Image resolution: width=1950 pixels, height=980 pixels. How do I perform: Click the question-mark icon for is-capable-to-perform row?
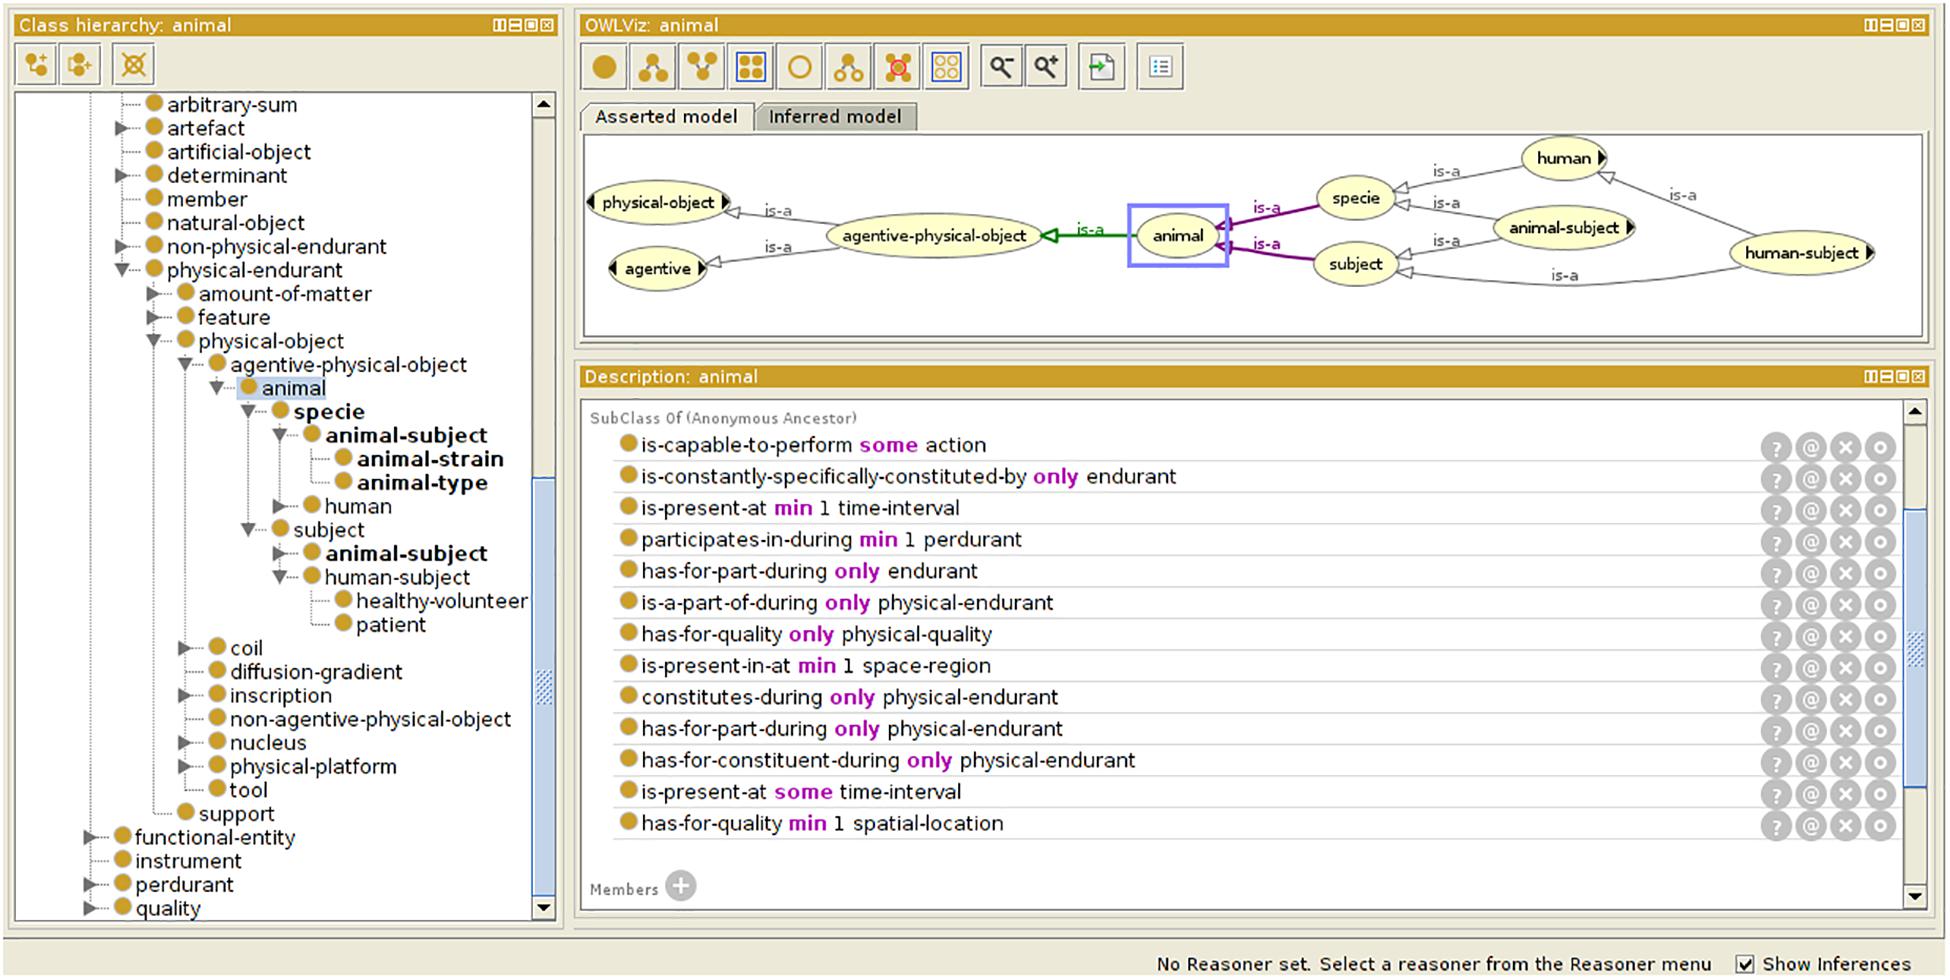click(1776, 448)
